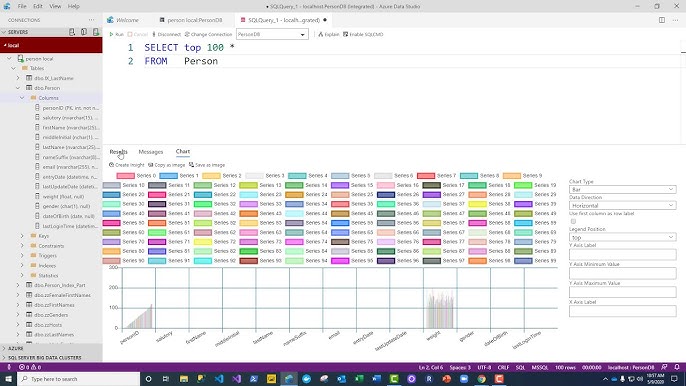Image resolution: width=686 pixels, height=386 pixels.
Task: Select dbo.zzFemaleFirstNames table in tree
Action: (x=62, y=295)
